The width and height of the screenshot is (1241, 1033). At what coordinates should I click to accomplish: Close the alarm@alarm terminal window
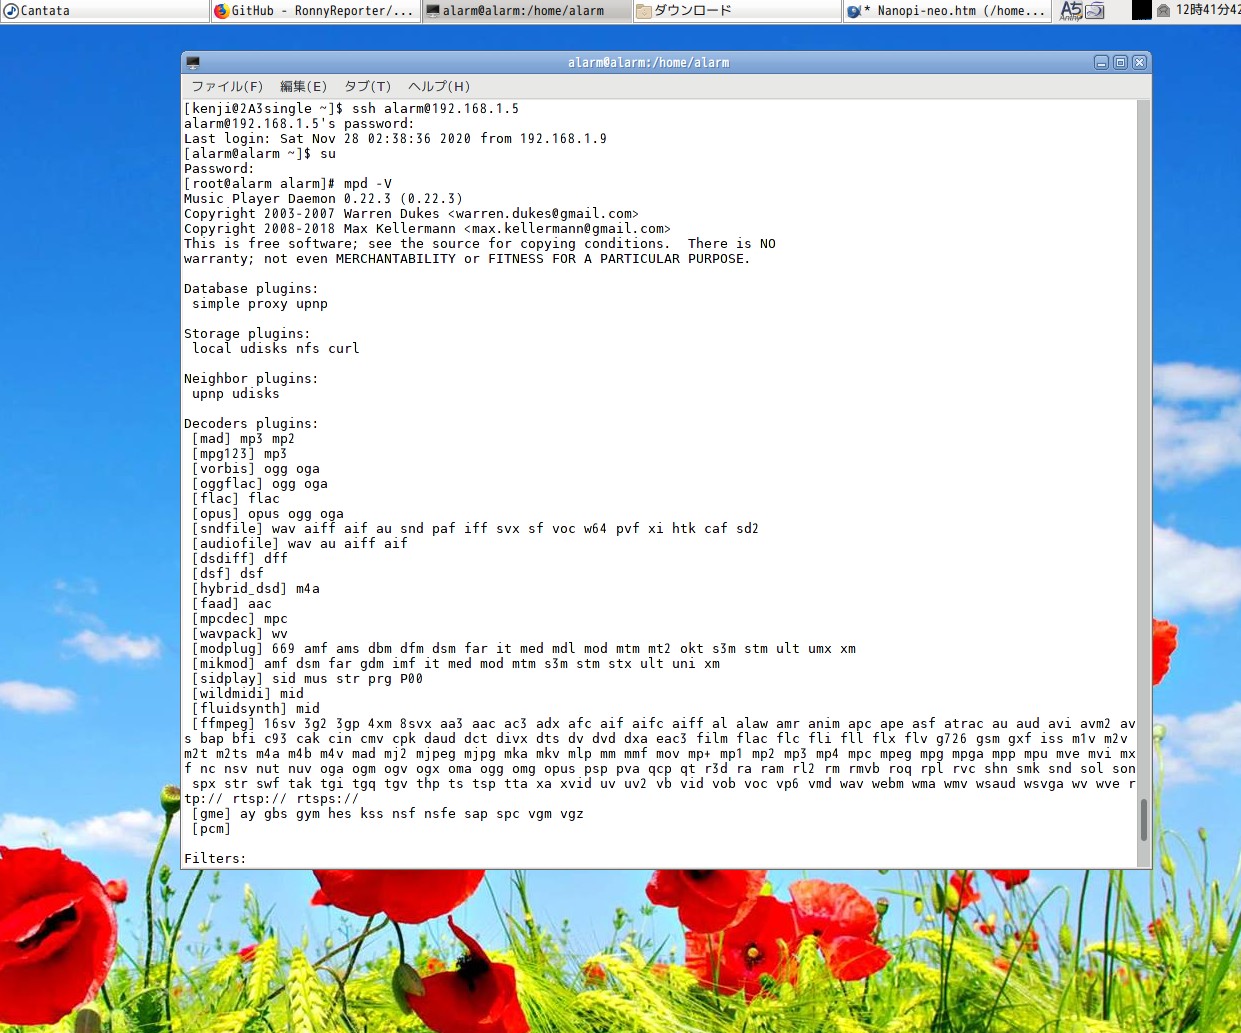(1139, 63)
